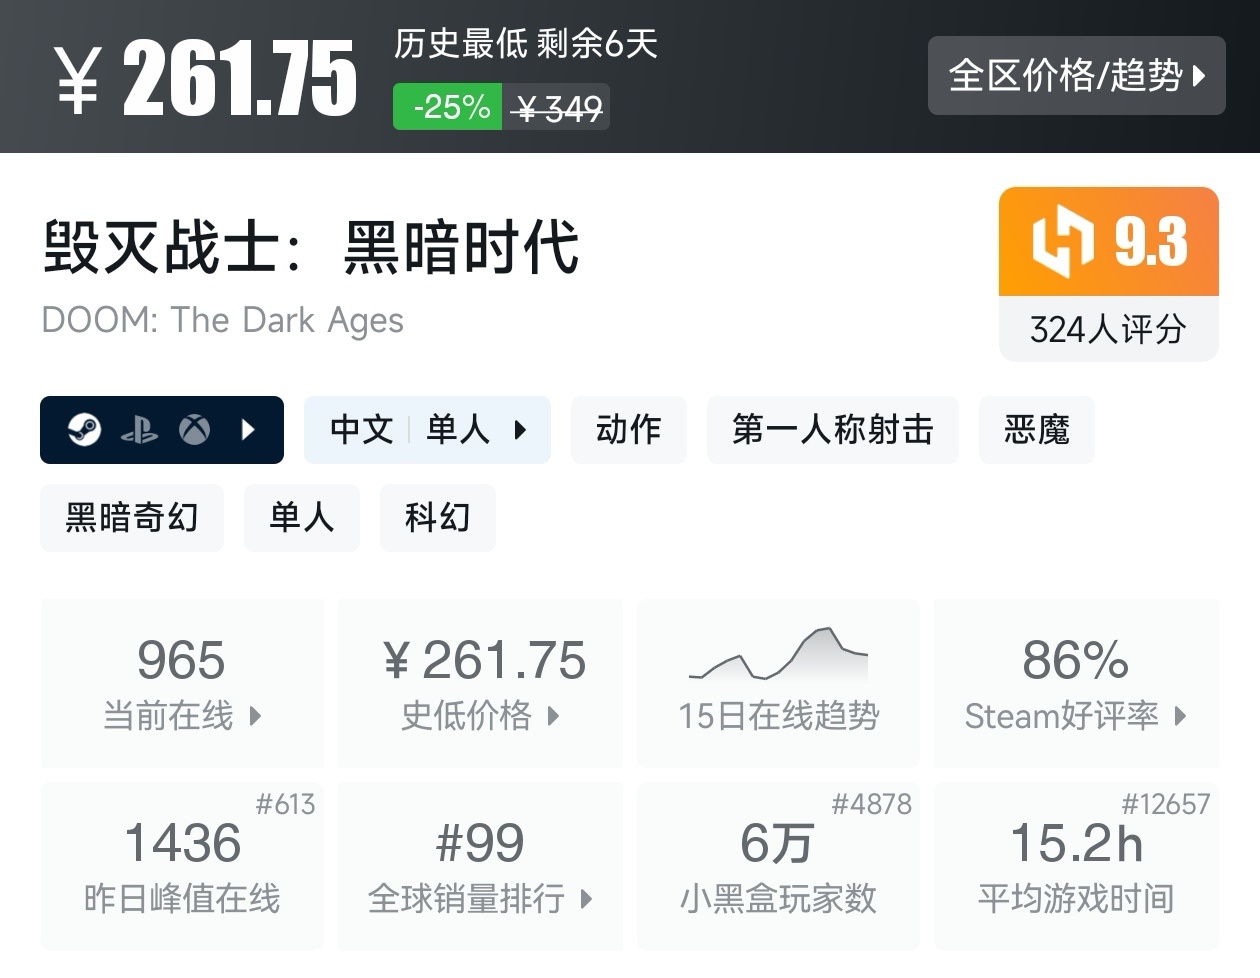Open 当前在线 player count details
The height and width of the screenshot is (978, 1260).
[182, 684]
